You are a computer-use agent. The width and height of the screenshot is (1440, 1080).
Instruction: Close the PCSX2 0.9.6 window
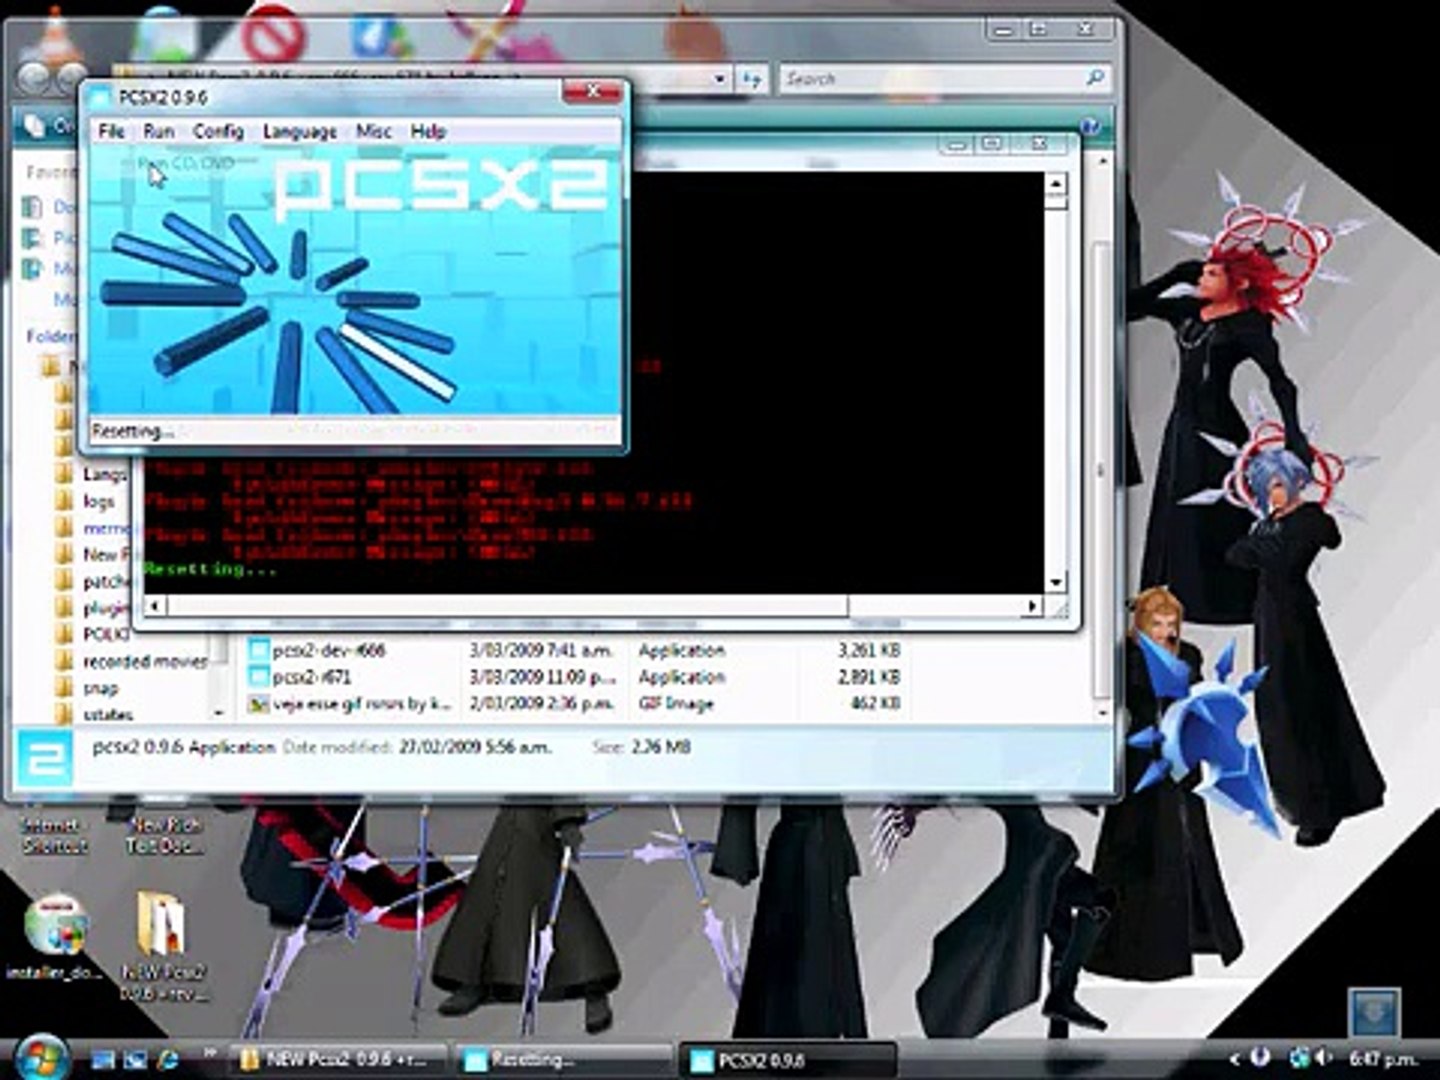tap(591, 92)
